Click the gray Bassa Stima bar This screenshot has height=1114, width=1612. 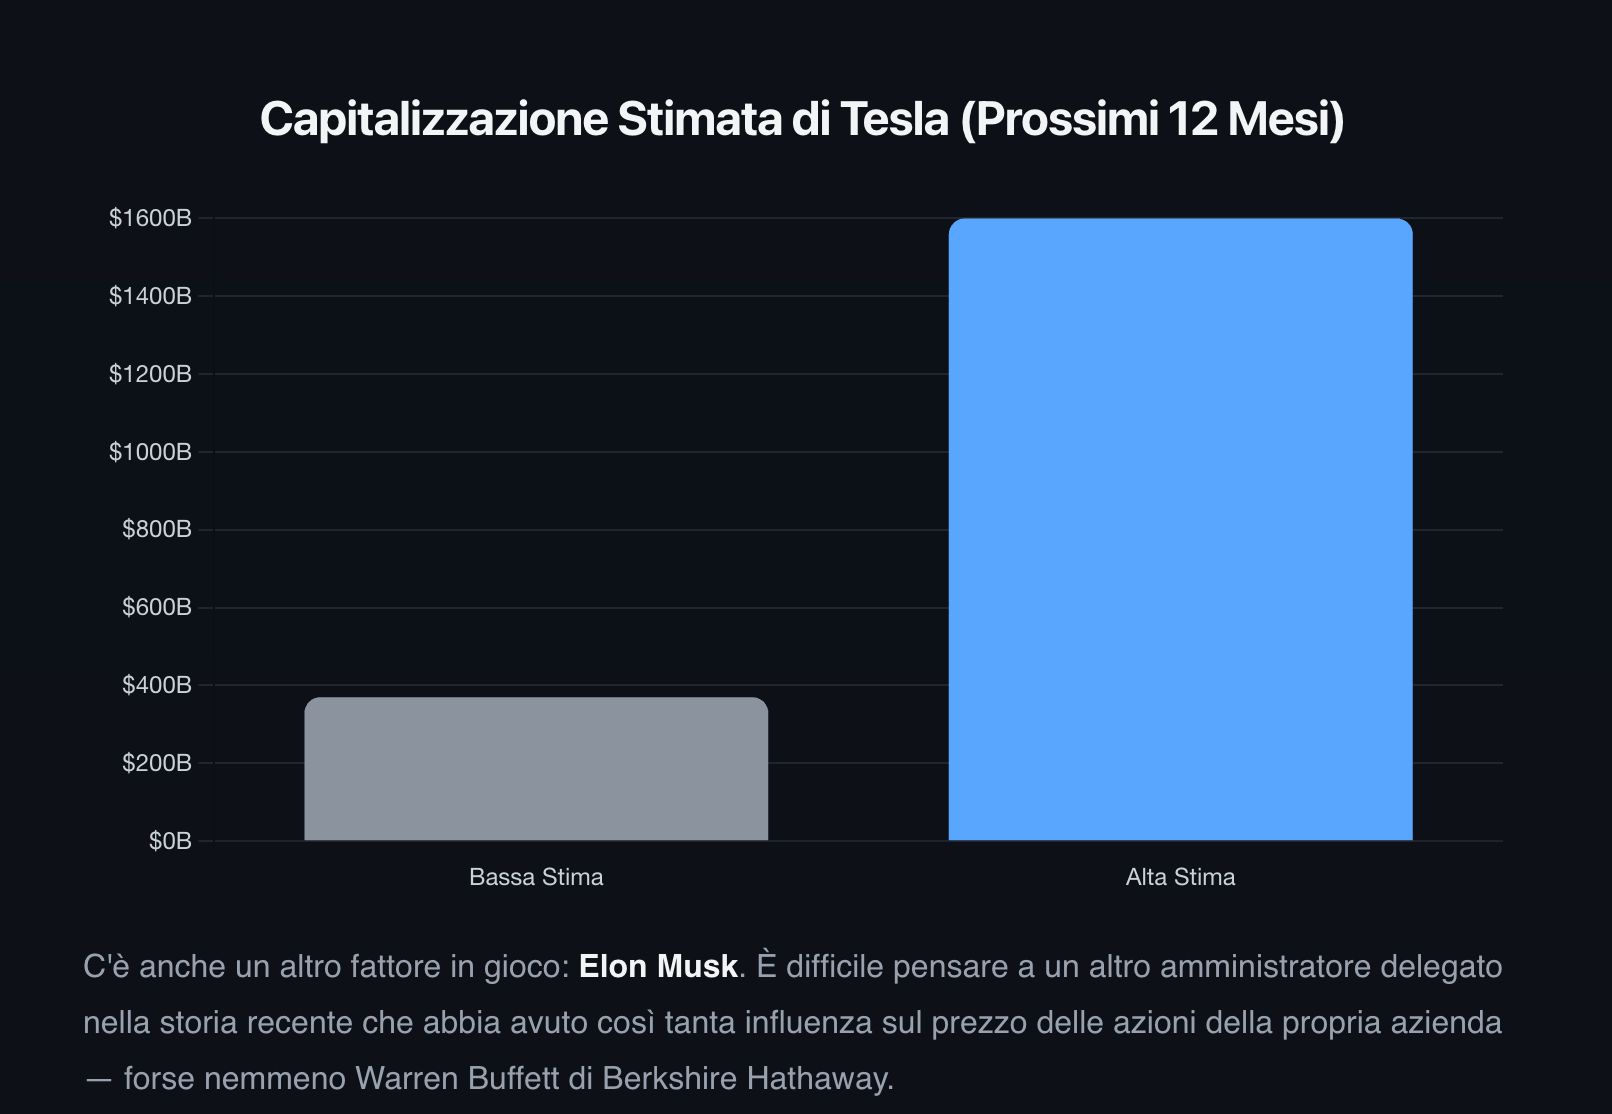[536, 769]
